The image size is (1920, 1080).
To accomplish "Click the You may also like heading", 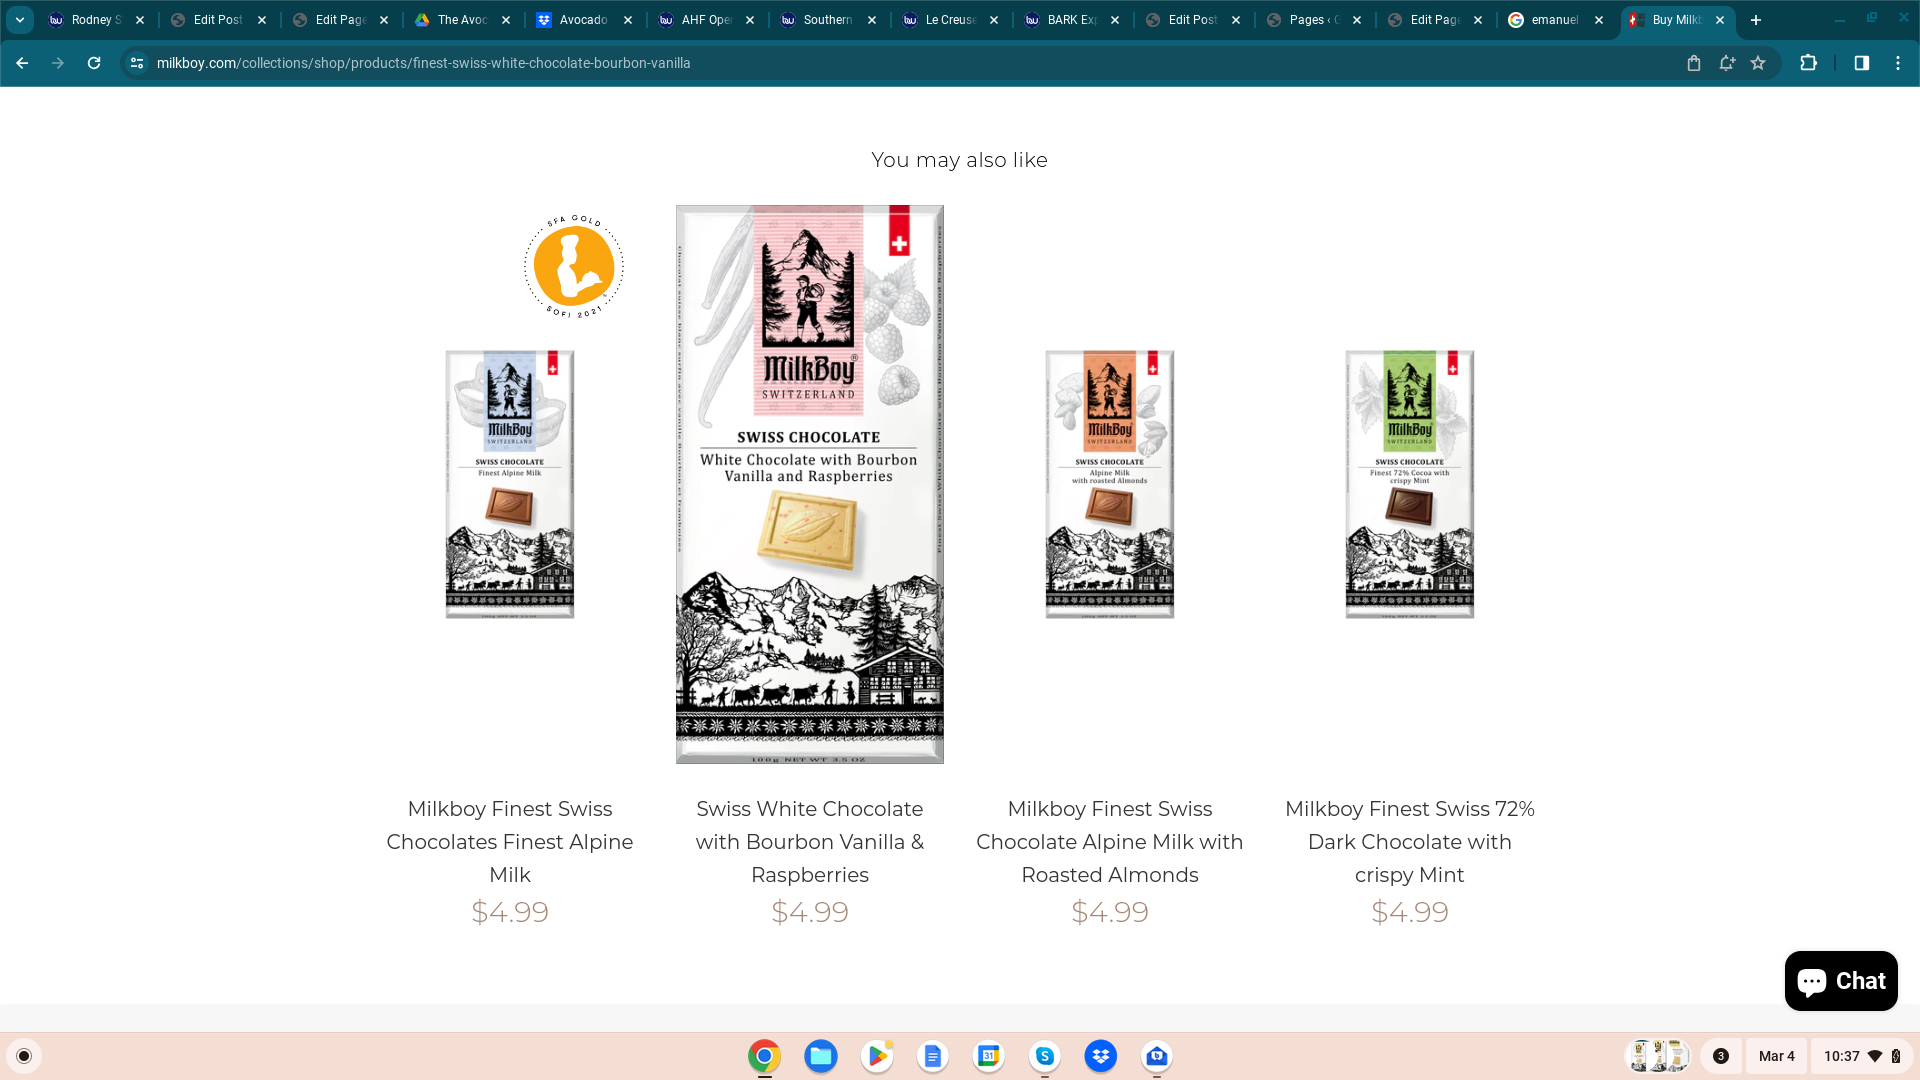I will (959, 160).
